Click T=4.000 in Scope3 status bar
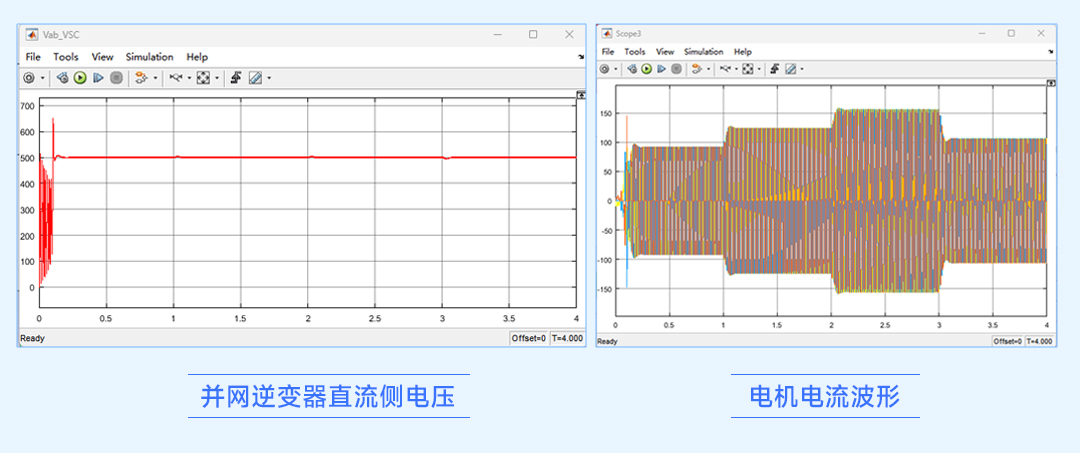 pyautogui.click(x=1041, y=341)
